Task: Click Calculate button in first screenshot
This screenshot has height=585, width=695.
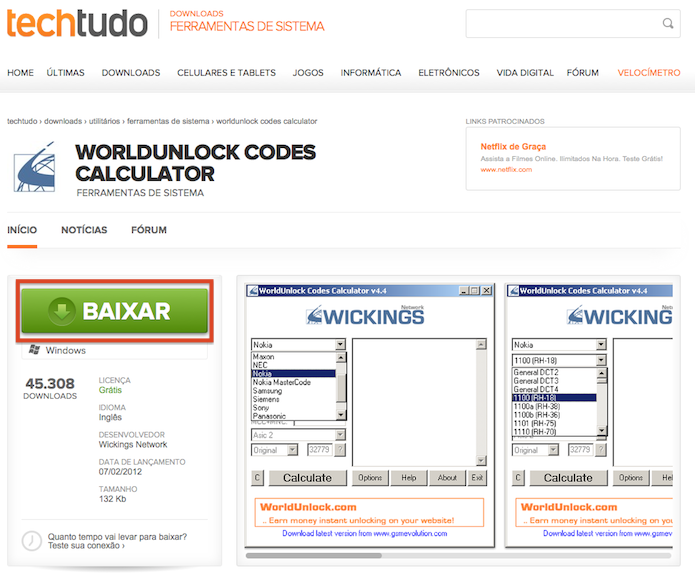Action: tap(308, 478)
